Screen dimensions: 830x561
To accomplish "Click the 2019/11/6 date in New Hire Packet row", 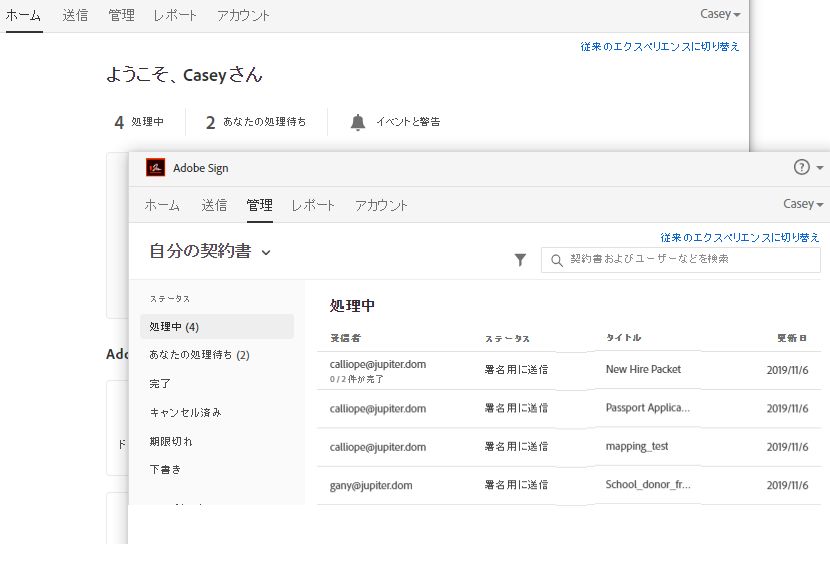I will coord(787,370).
